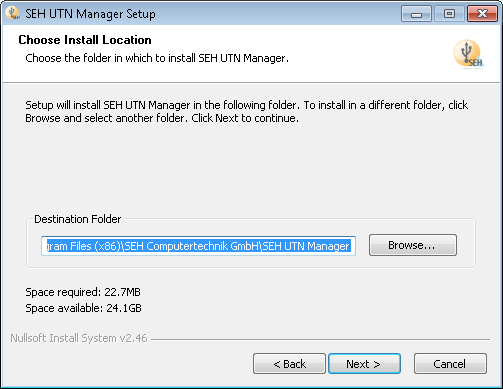
Task: Click the installer icon in title bar
Action: [x=13, y=13]
